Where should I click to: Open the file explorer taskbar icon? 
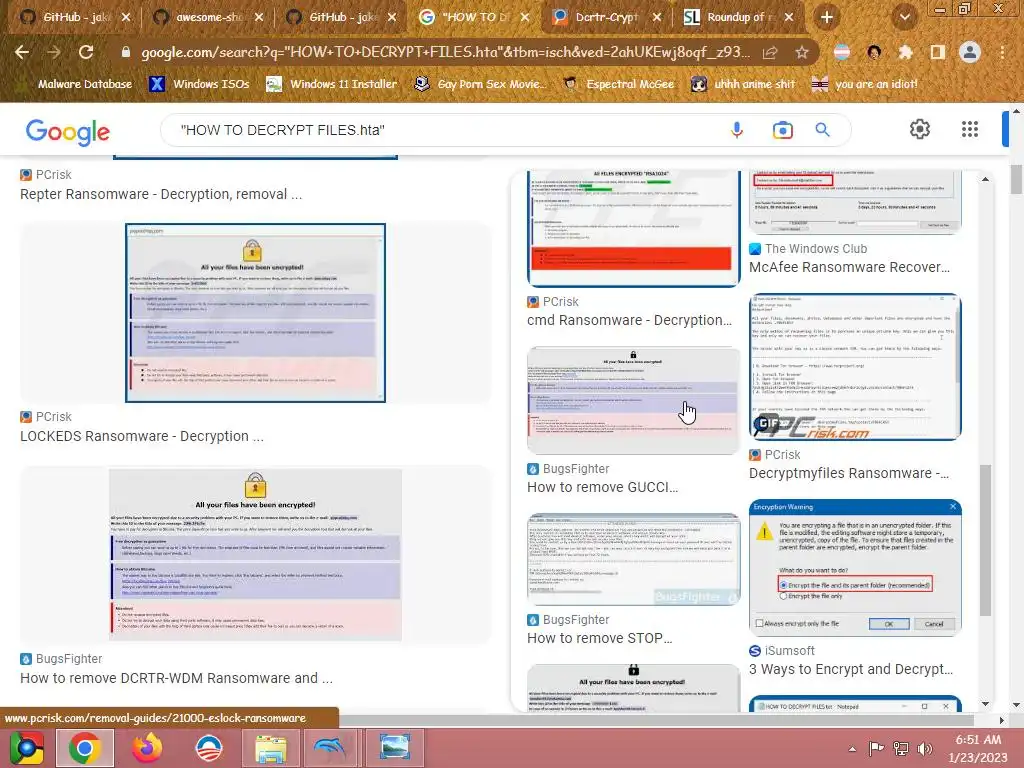(x=270, y=748)
